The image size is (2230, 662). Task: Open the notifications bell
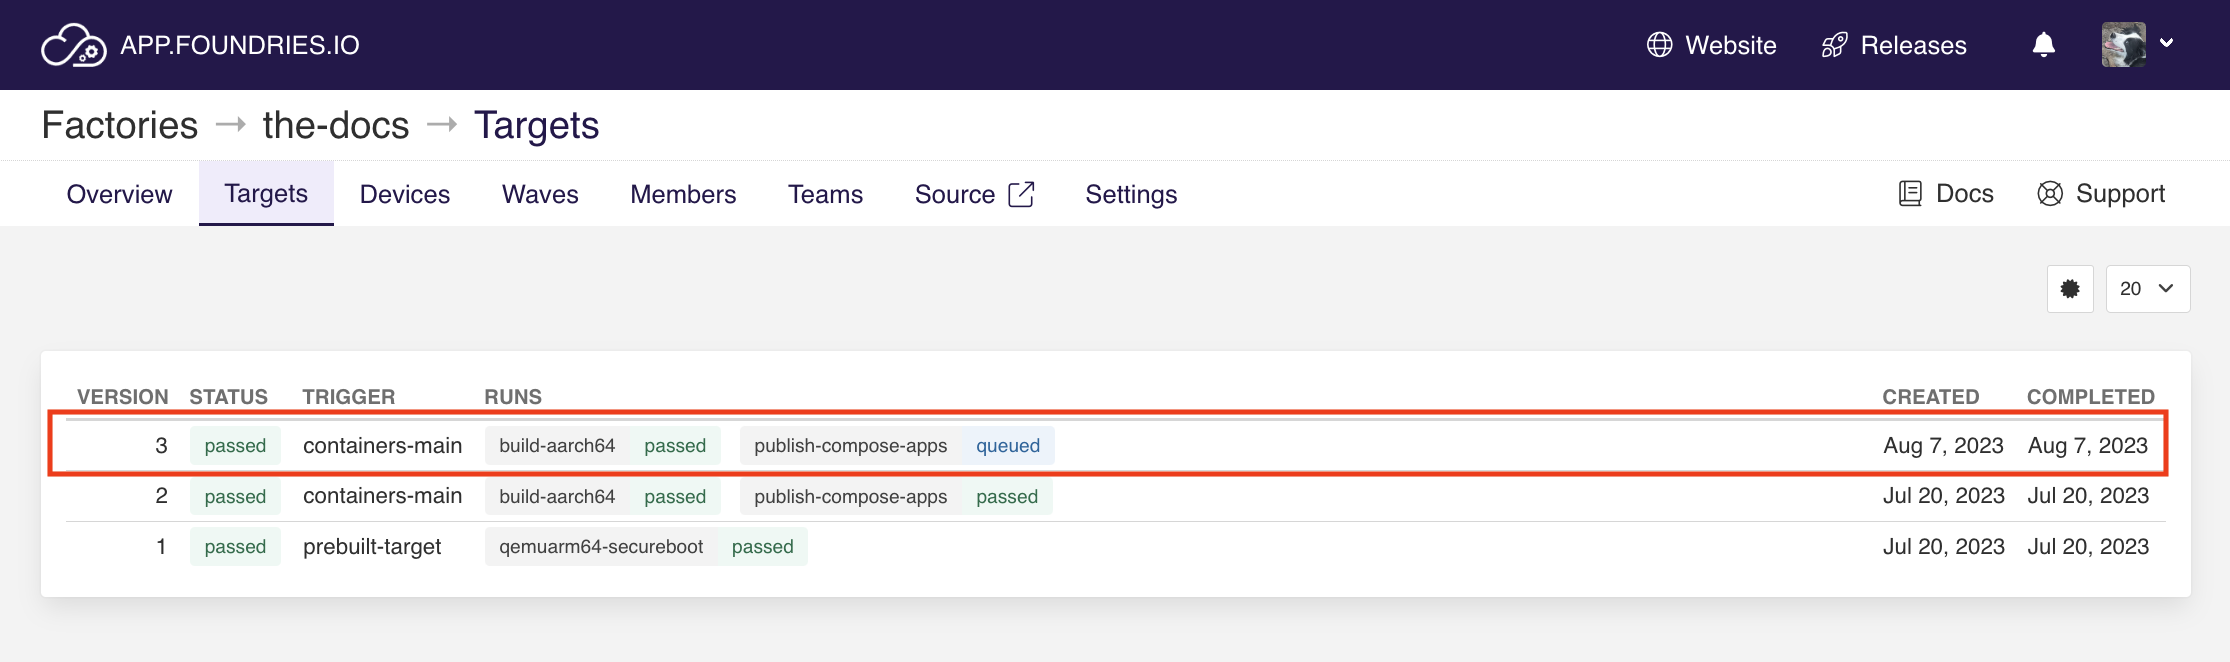point(2043,45)
